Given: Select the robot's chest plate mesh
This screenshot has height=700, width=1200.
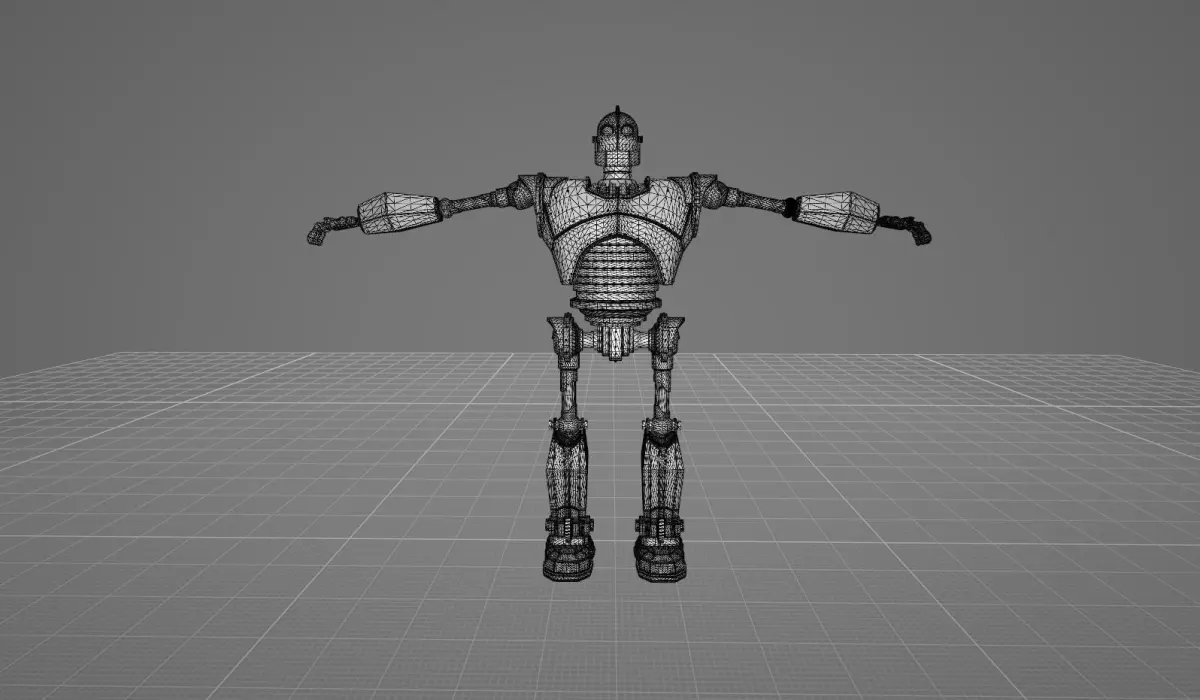Looking at the screenshot, I should point(617,221).
